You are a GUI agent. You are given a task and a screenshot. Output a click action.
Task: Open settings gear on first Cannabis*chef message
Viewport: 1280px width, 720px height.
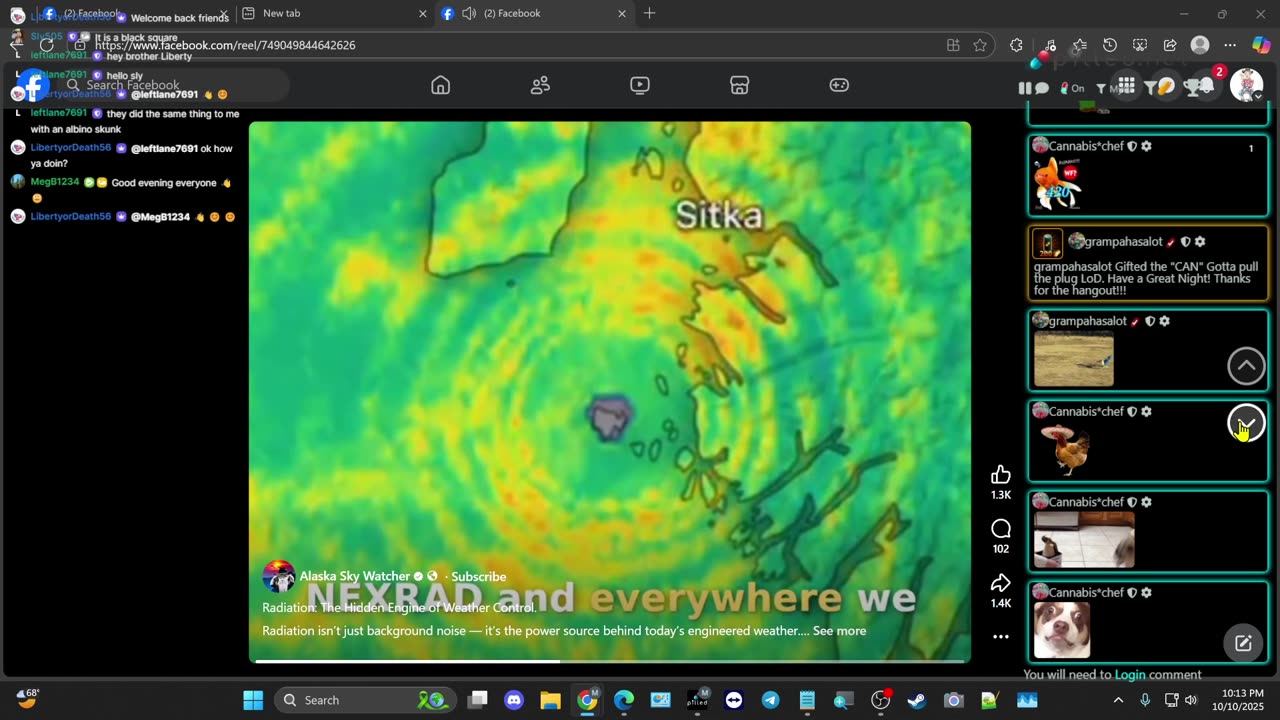click(1146, 146)
